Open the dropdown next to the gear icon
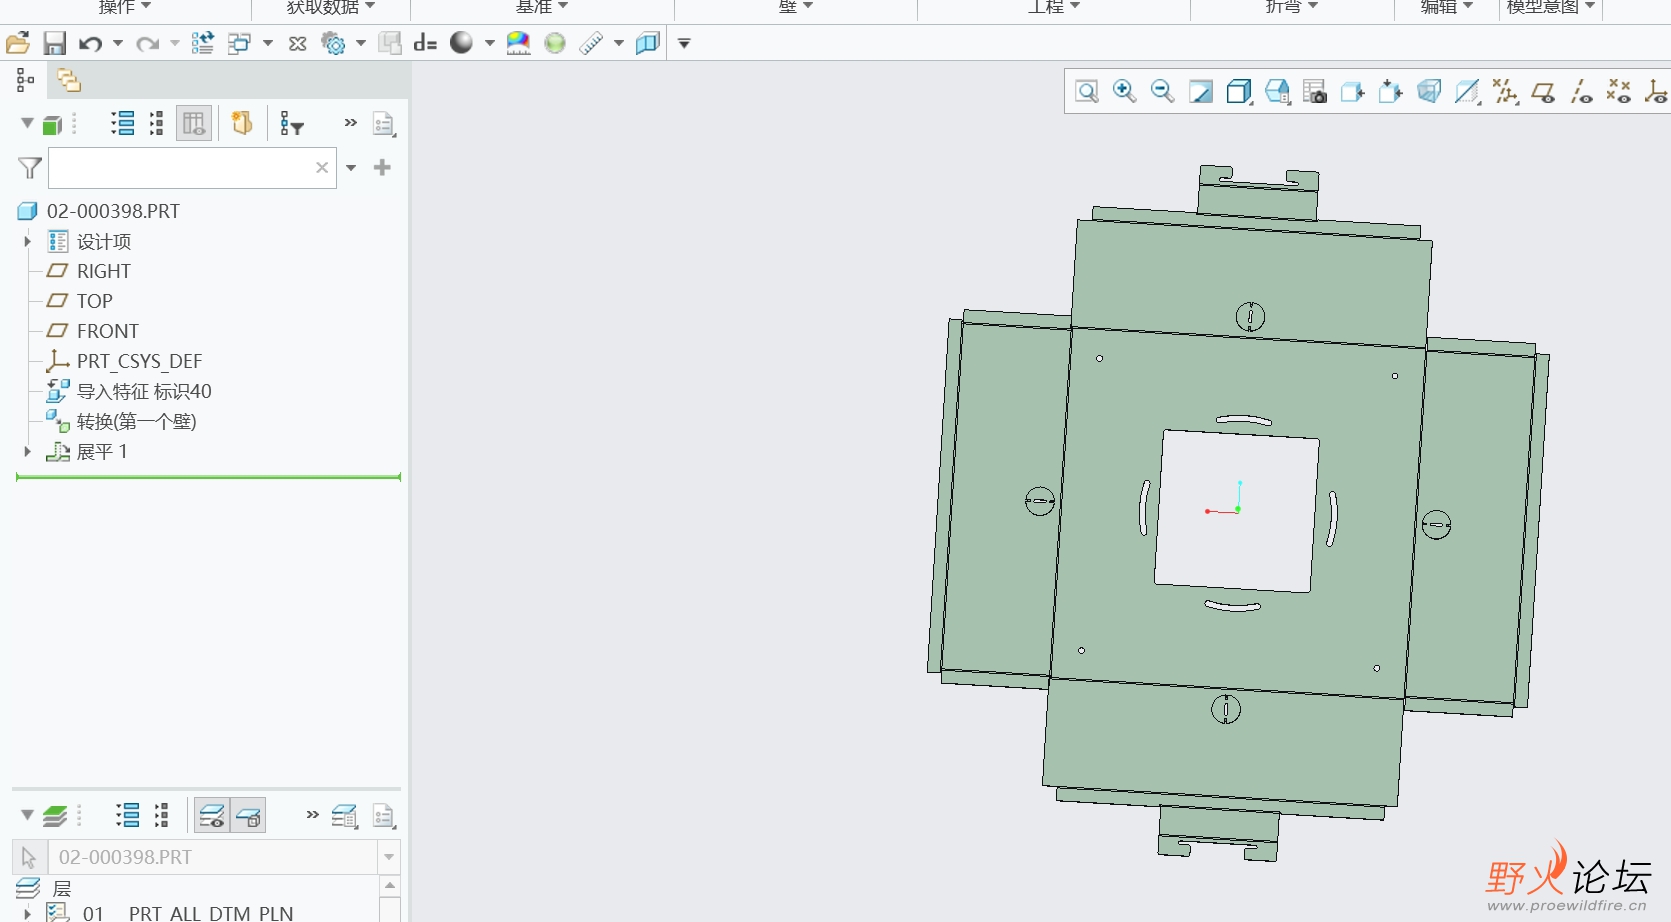Screen dimensions: 1671x922 coord(360,43)
